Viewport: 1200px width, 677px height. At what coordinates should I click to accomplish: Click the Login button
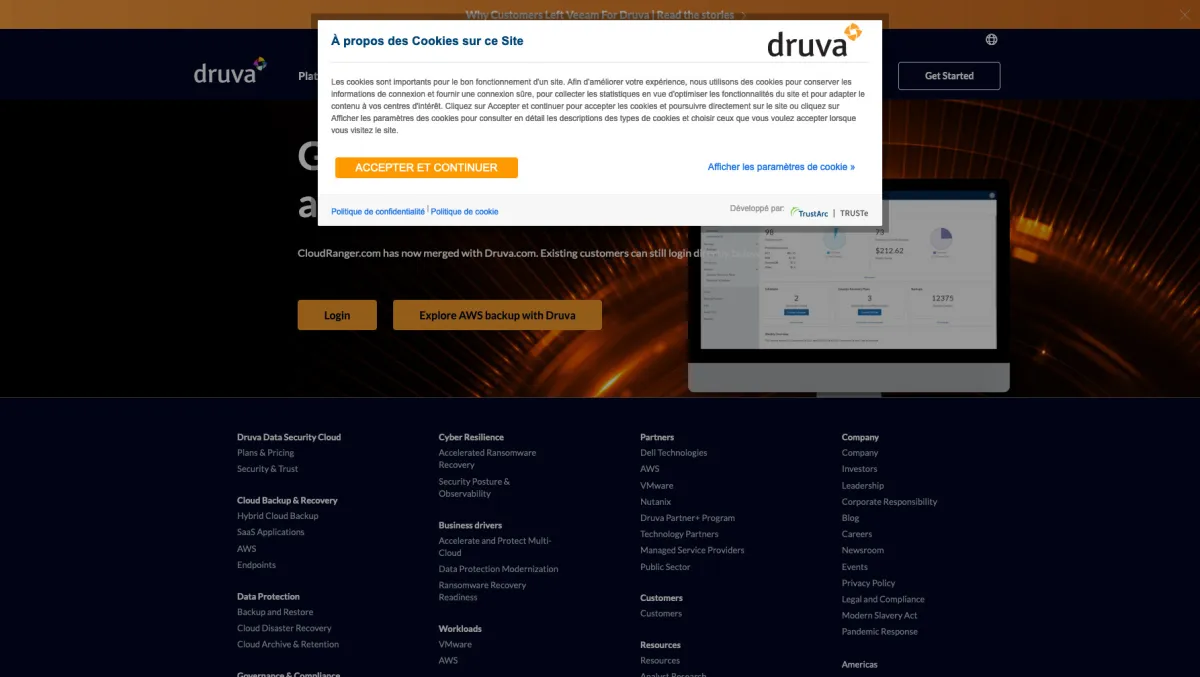point(337,315)
